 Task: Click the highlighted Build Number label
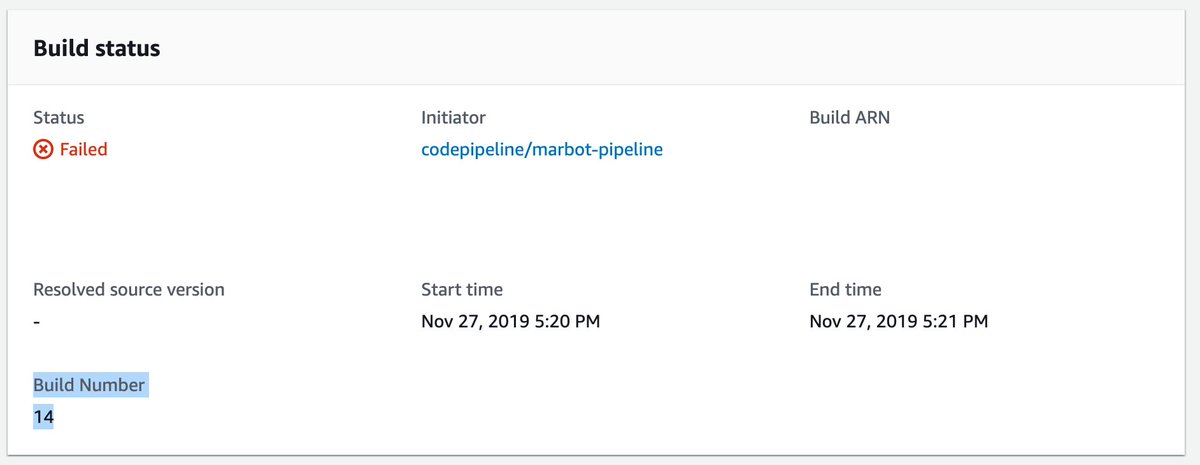(89, 385)
